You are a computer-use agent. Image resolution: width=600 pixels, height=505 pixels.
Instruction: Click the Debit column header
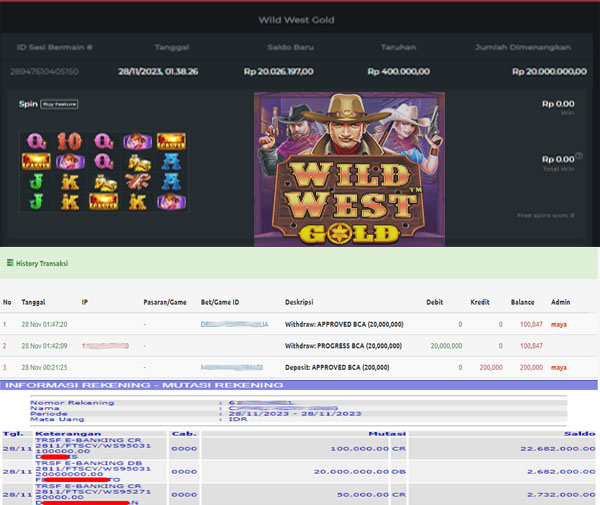pyautogui.click(x=435, y=302)
